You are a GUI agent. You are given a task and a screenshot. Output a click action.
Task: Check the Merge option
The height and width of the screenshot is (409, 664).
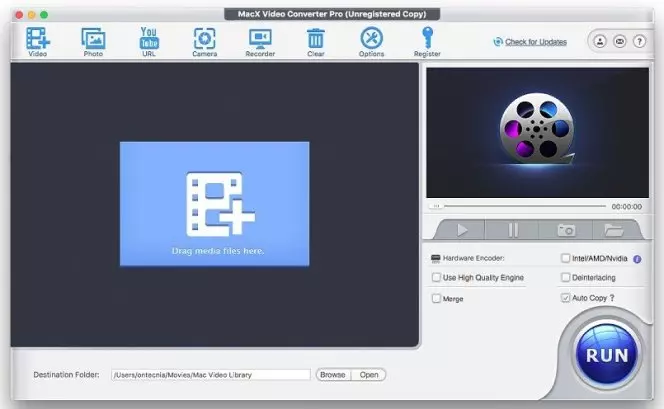point(436,298)
